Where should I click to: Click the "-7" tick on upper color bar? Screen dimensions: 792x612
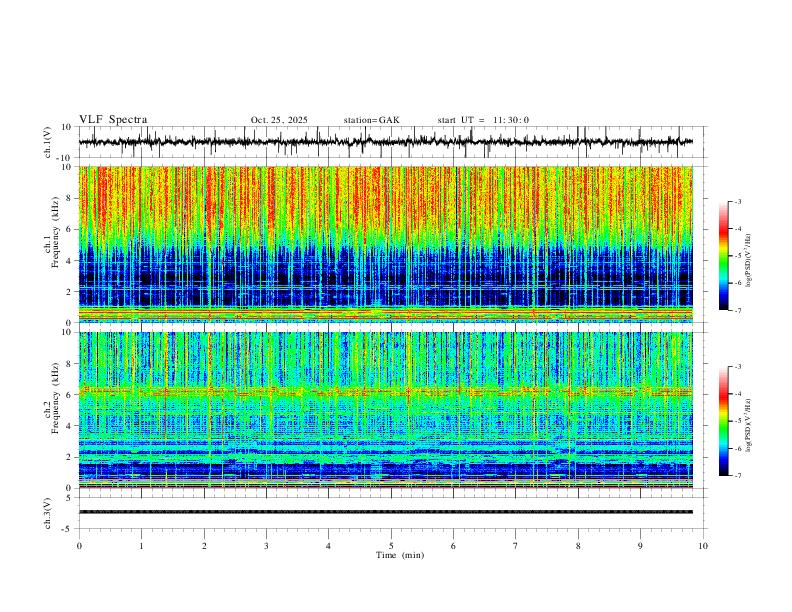point(737,310)
